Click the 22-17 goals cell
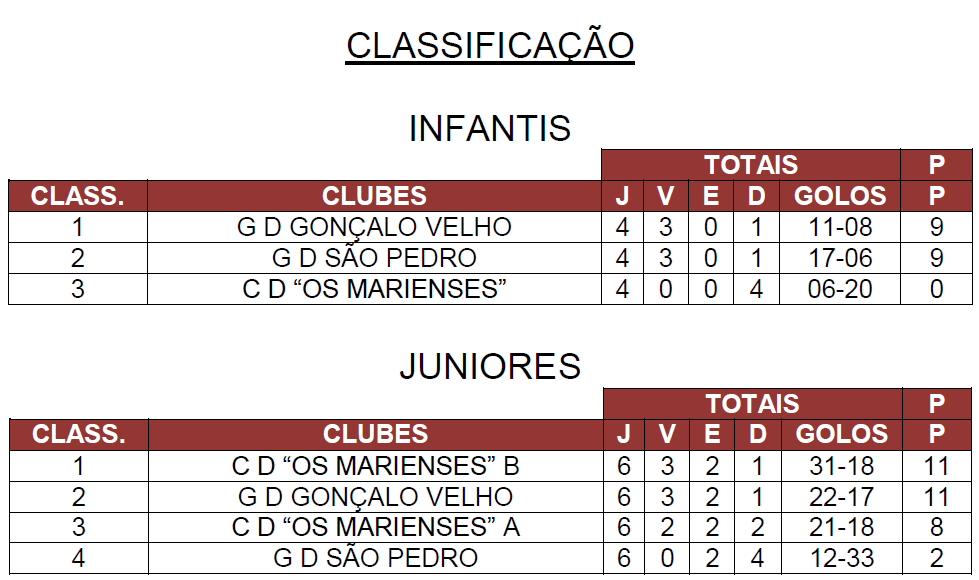Screen dimensions: 979x580 842,497
